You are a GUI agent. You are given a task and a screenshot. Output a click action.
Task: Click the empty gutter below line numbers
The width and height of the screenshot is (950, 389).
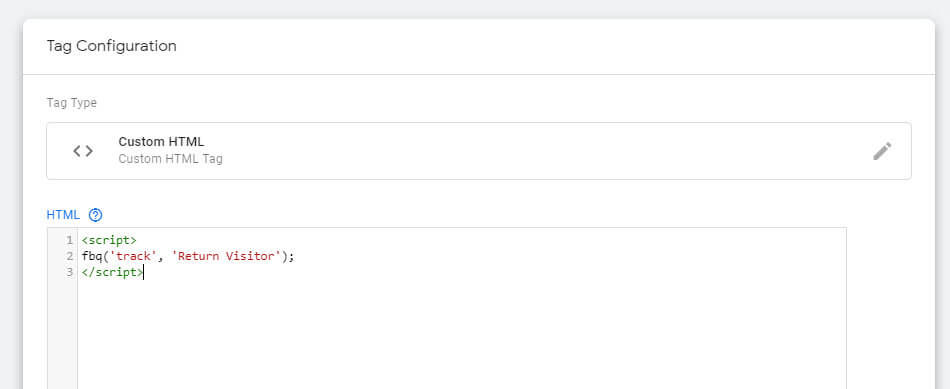click(x=62, y=334)
